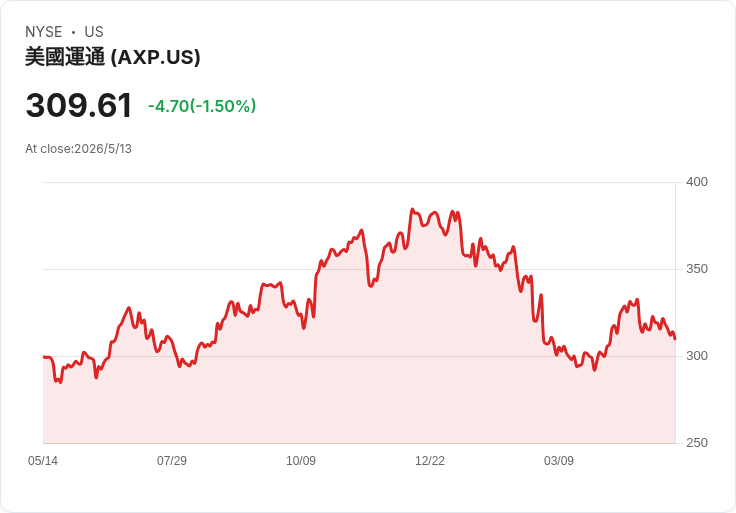Click the chart's highest peak near 12/22
This screenshot has width=736, height=513.
click(412, 209)
